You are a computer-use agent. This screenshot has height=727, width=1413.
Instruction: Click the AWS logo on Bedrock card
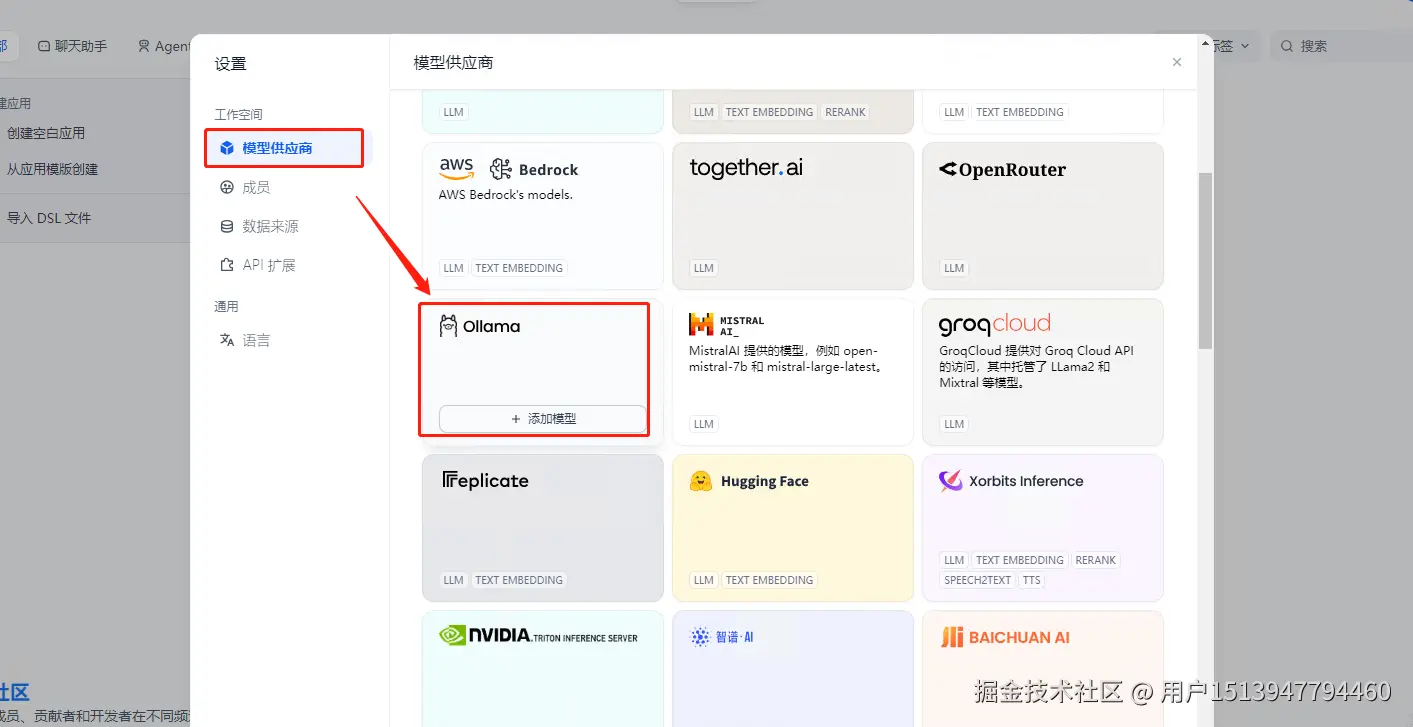[456, 168]
